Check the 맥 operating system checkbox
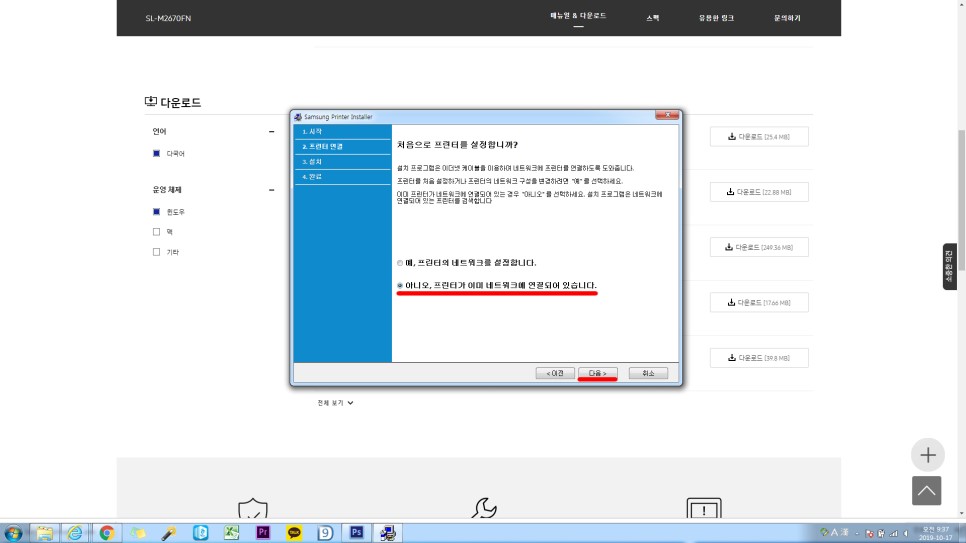Screen dimensions: 966x543 [x=156, y=232]
